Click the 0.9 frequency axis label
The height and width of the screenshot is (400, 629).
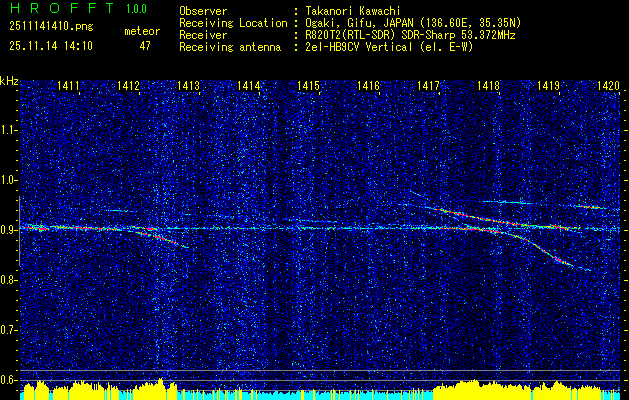click(x=10, y=229)
